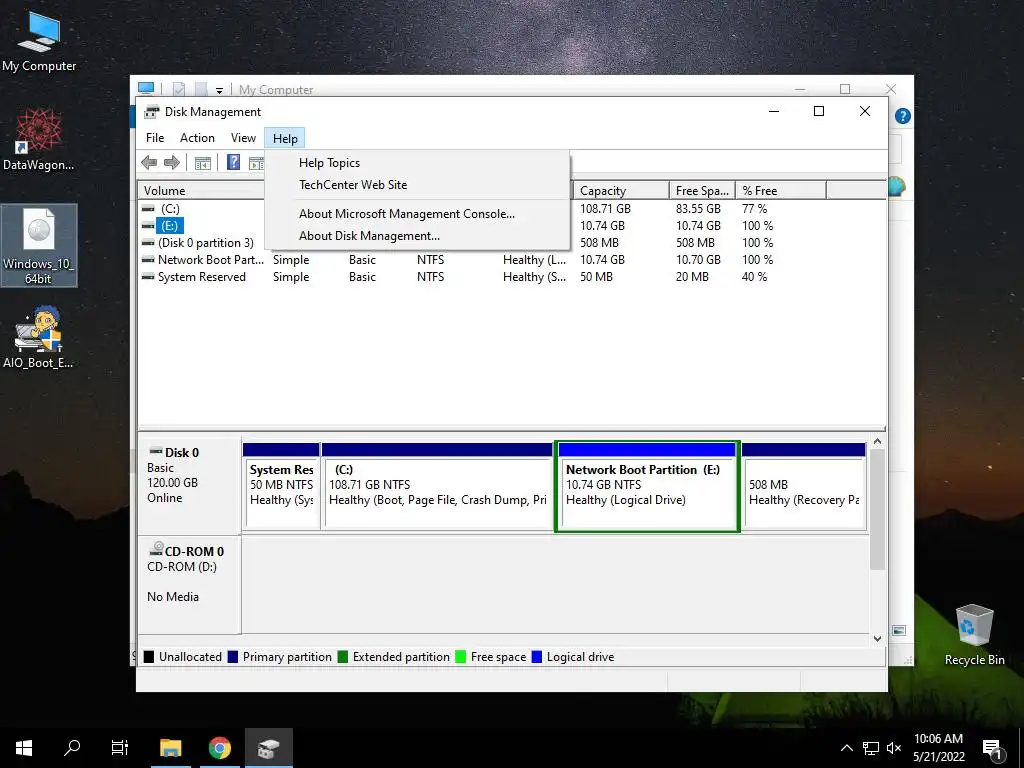
Task: Show hidden icons tray chevron
Action: pos(846,748)
